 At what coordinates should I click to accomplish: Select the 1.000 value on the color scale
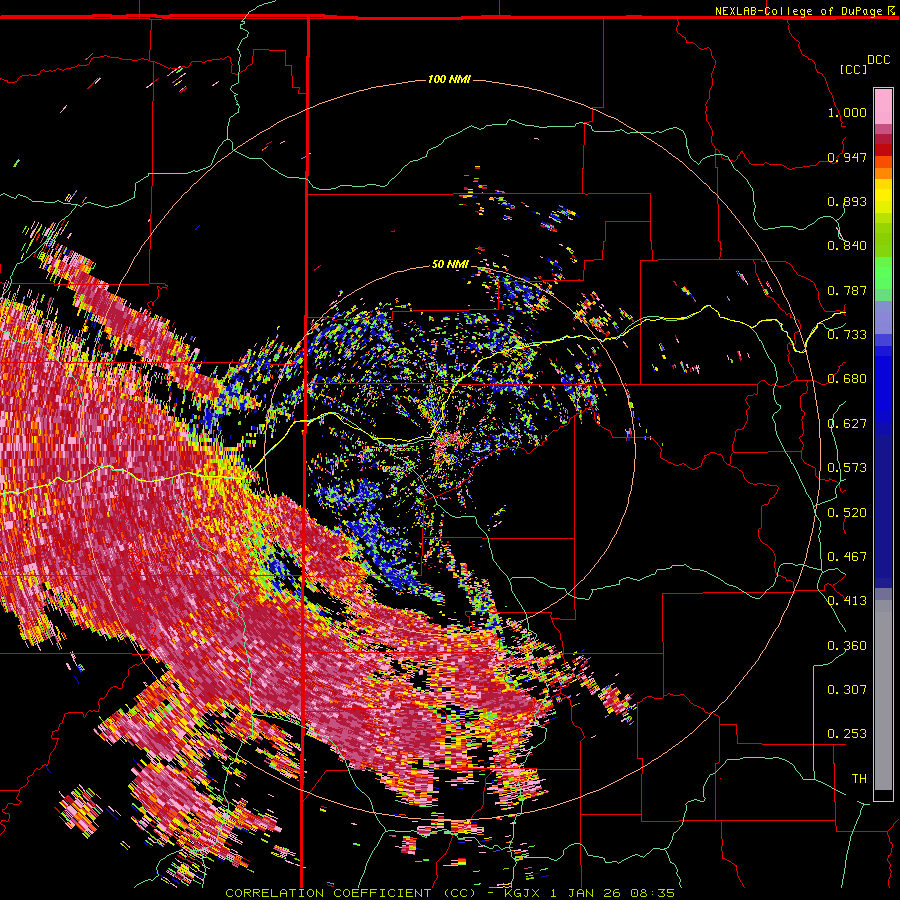(x=847, y=112)
